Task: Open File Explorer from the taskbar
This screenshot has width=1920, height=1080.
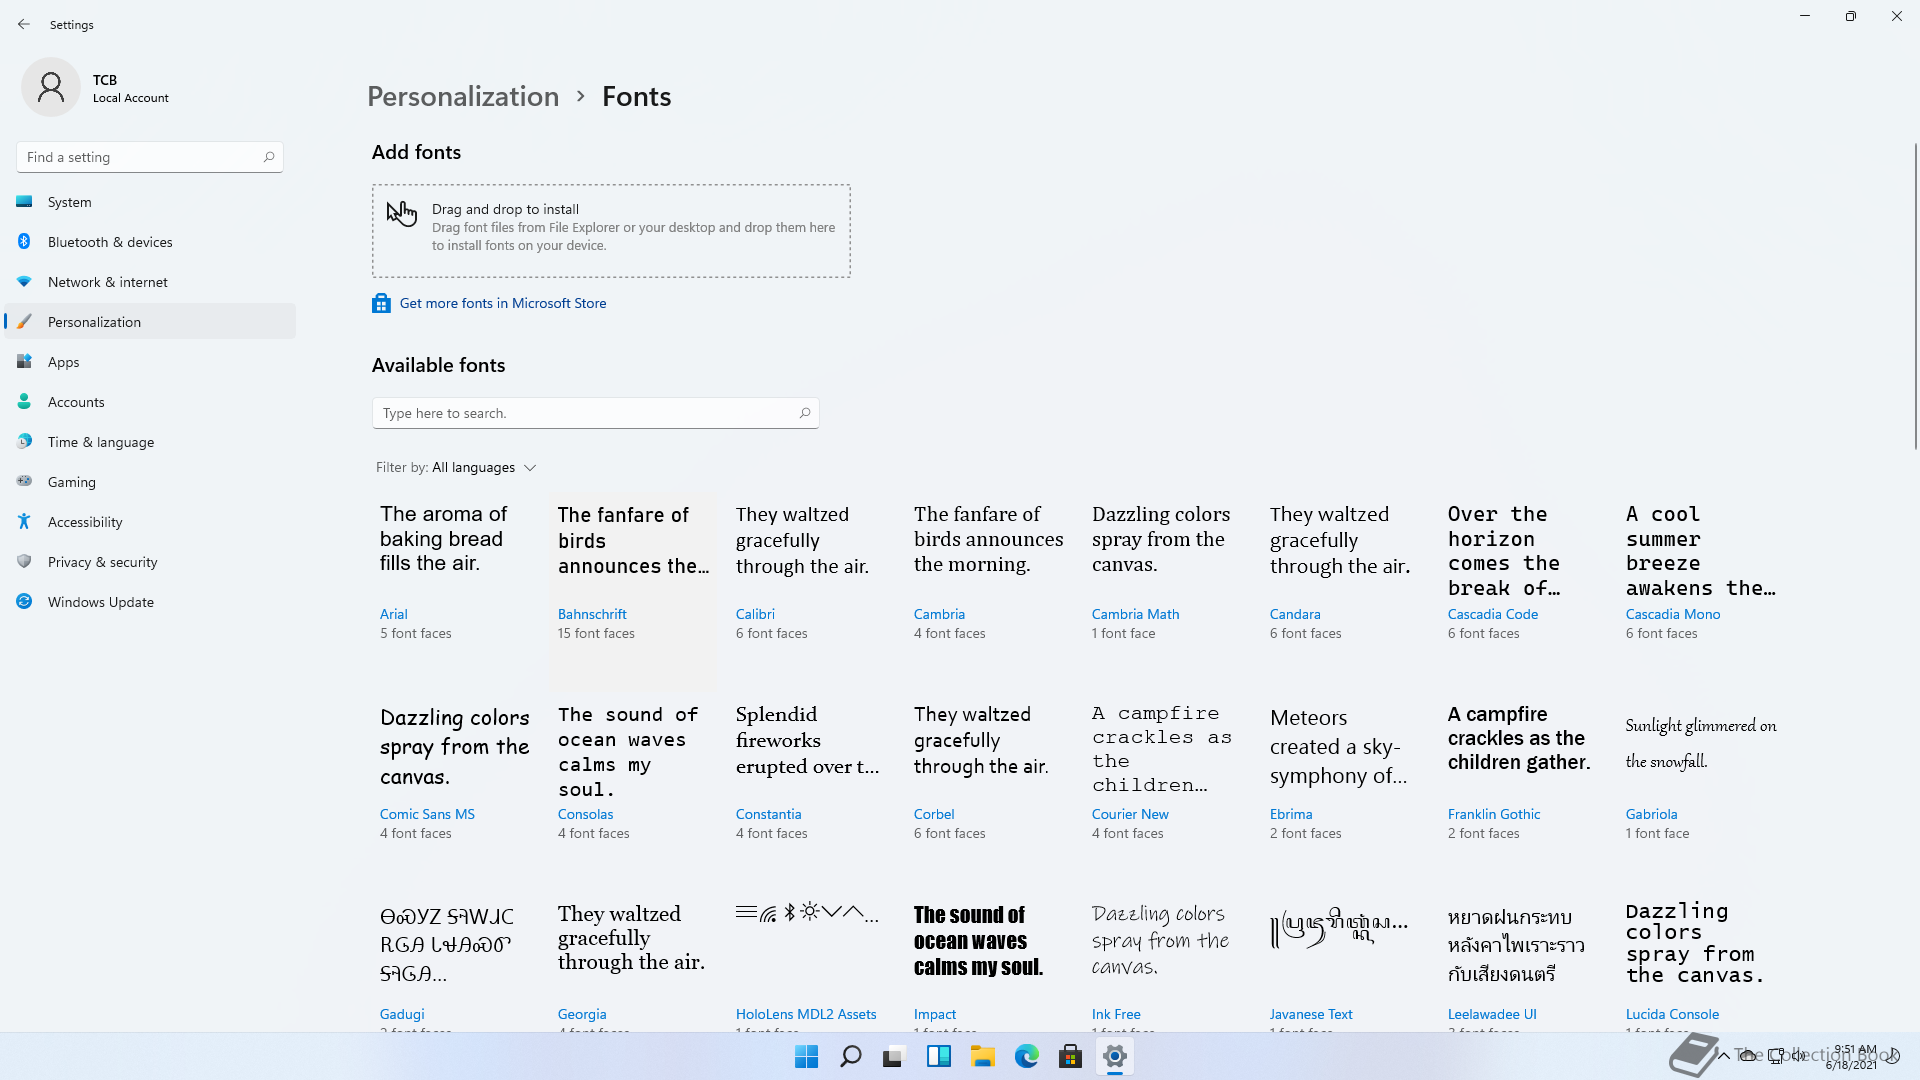Action: pos(982,1056)
